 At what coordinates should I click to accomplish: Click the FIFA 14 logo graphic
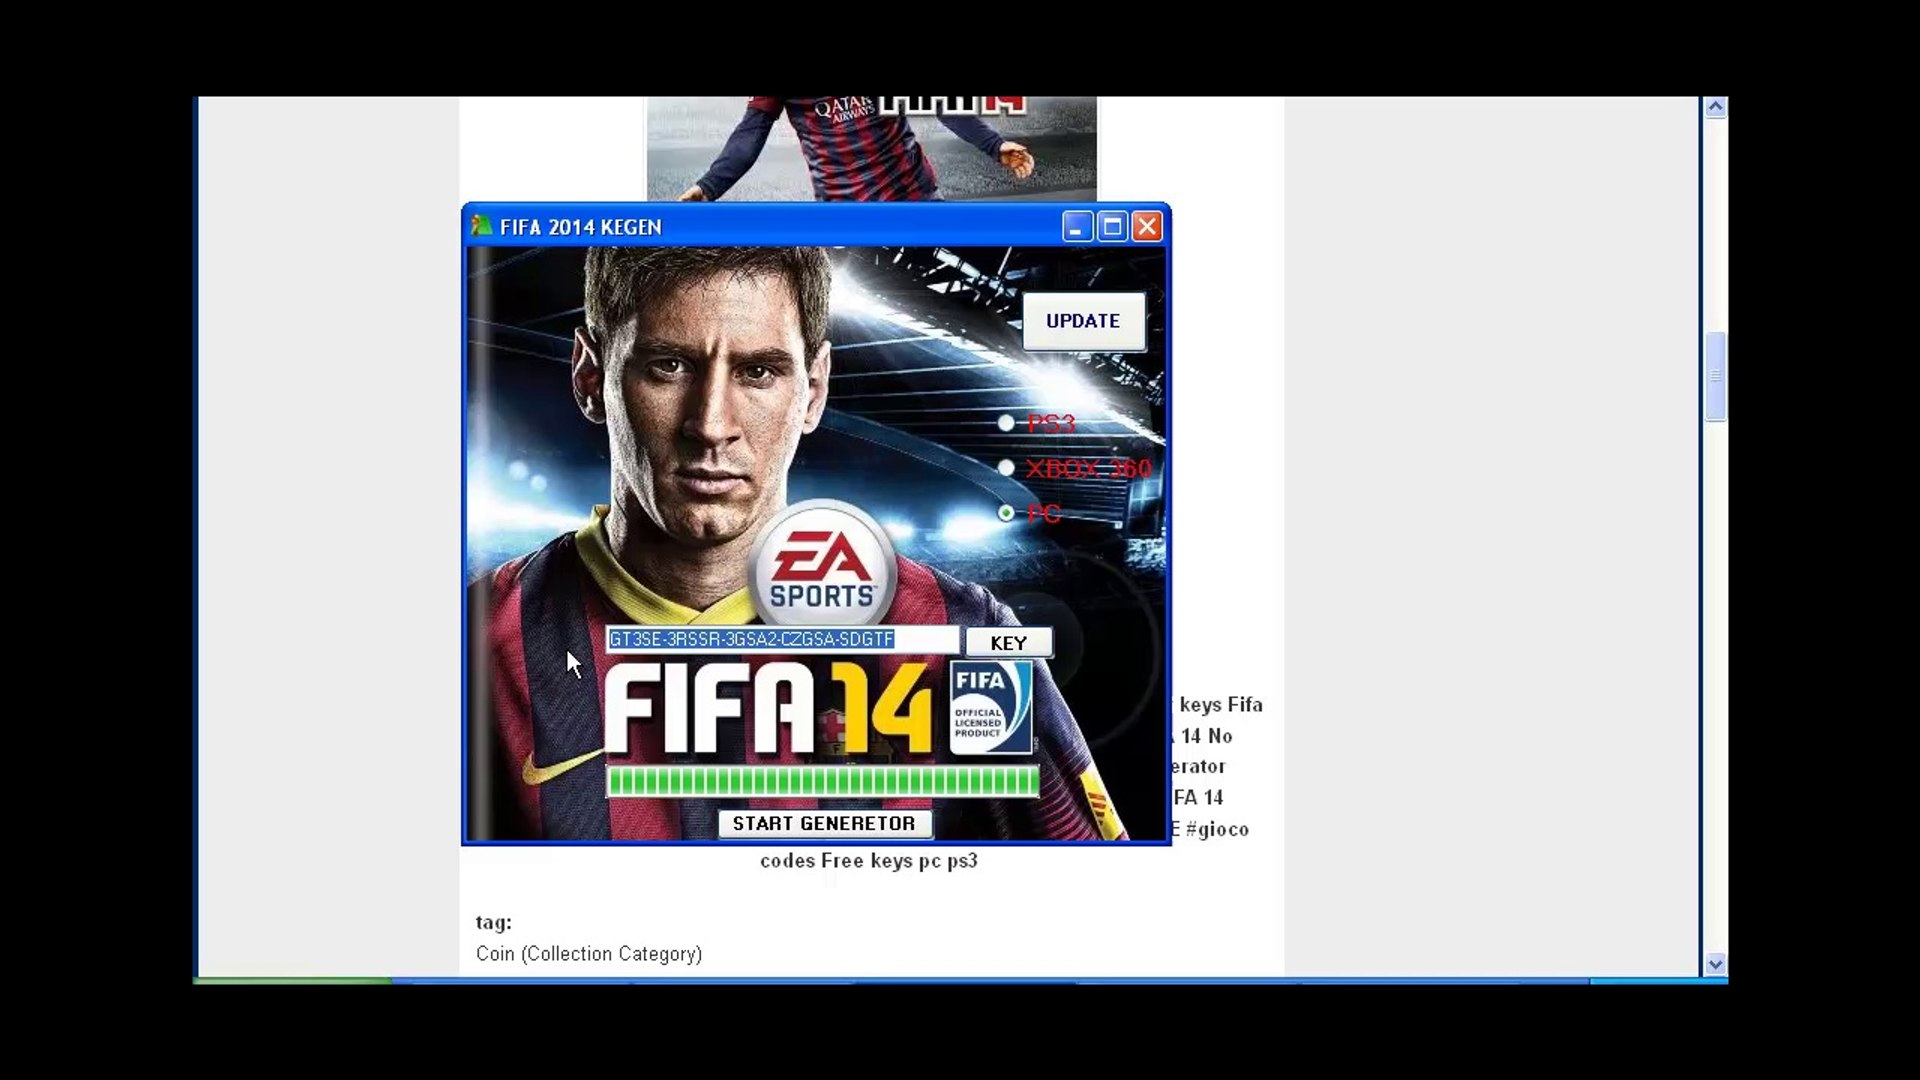tap(768, 708)
